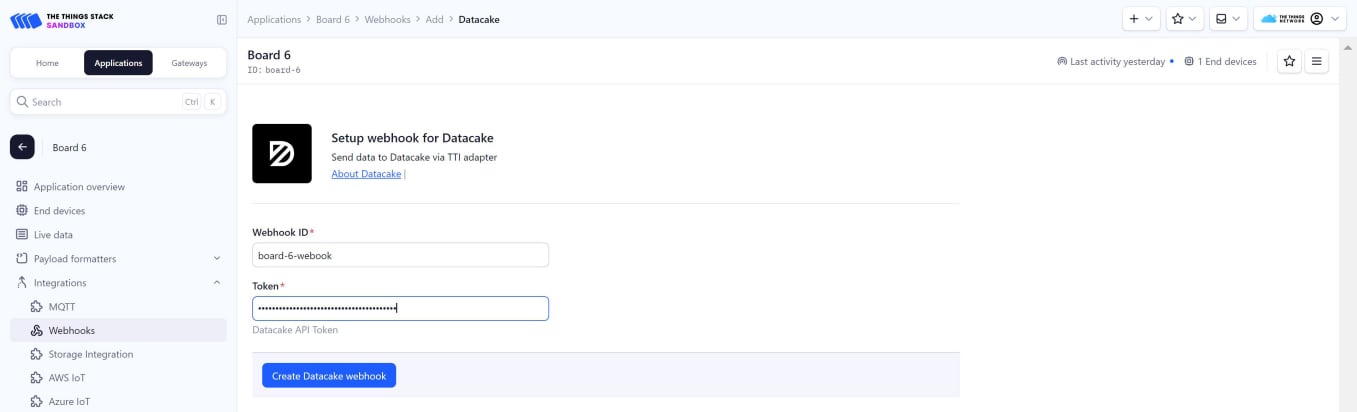Click the Datacake API Token hint
Image resolution: width=1357 pixels, height=412 pixels.
point(295,329)
